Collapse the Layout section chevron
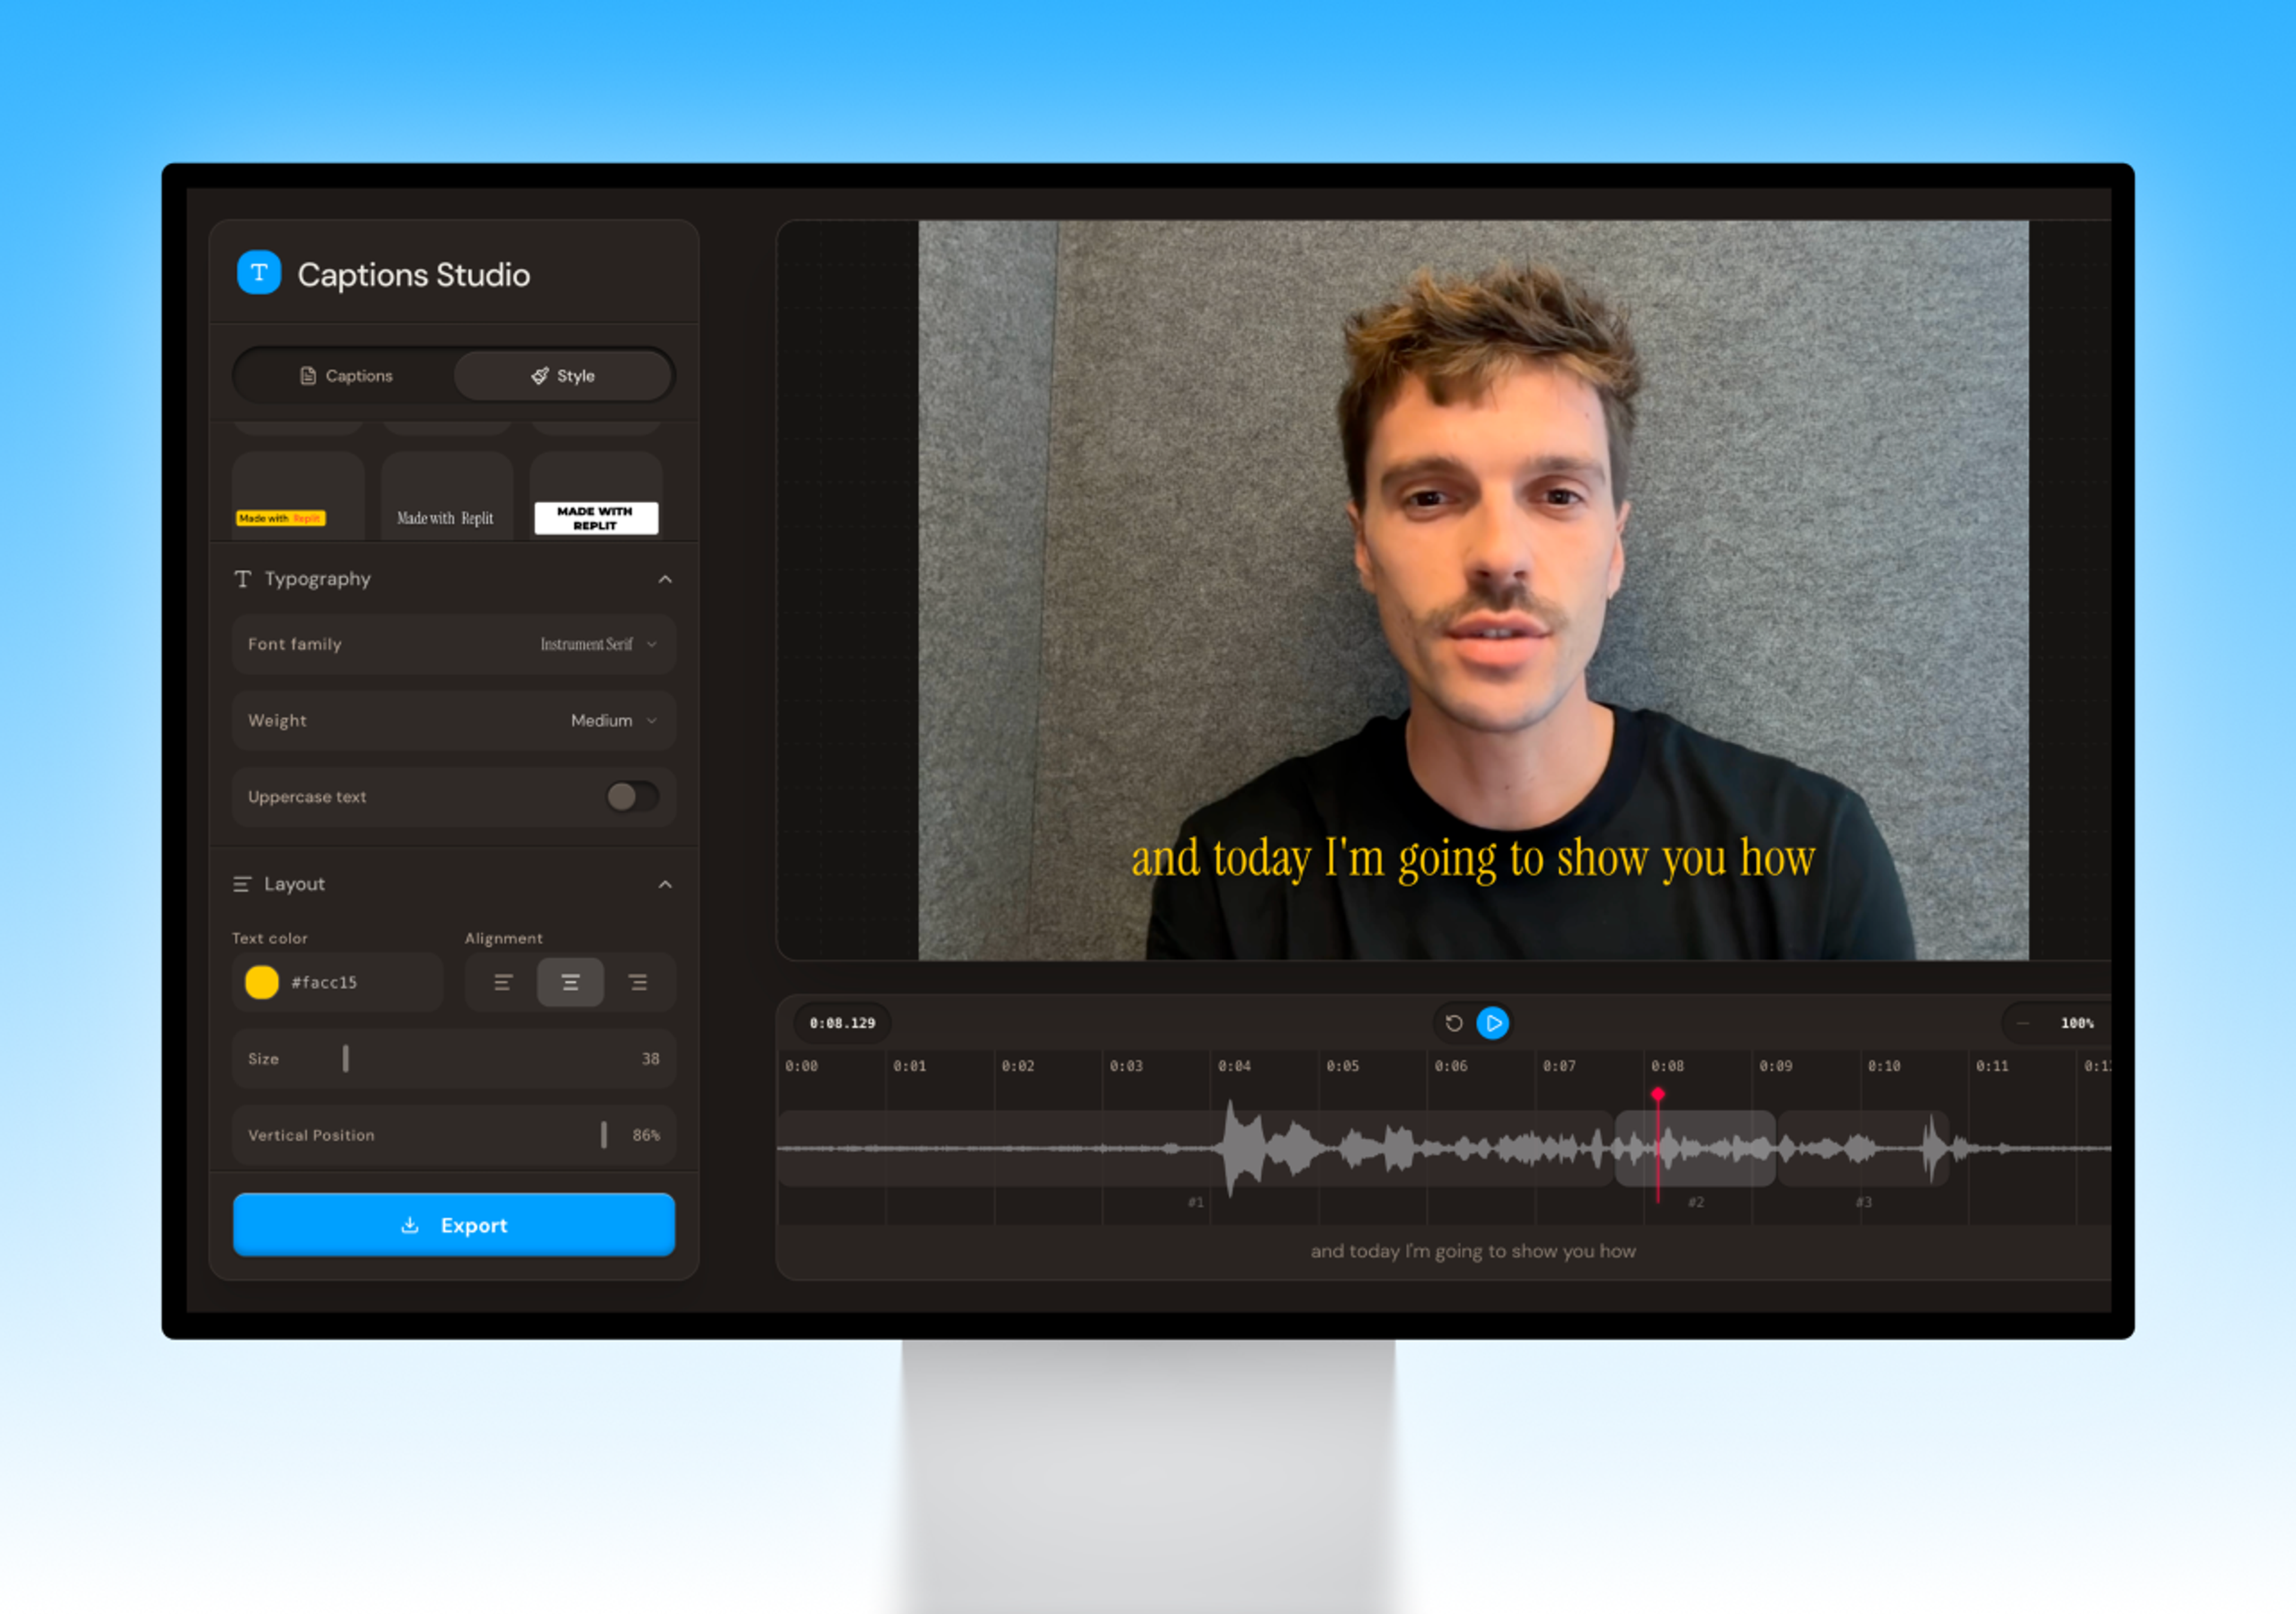Screen dimensions: 2296x1614 click(665, 885)
